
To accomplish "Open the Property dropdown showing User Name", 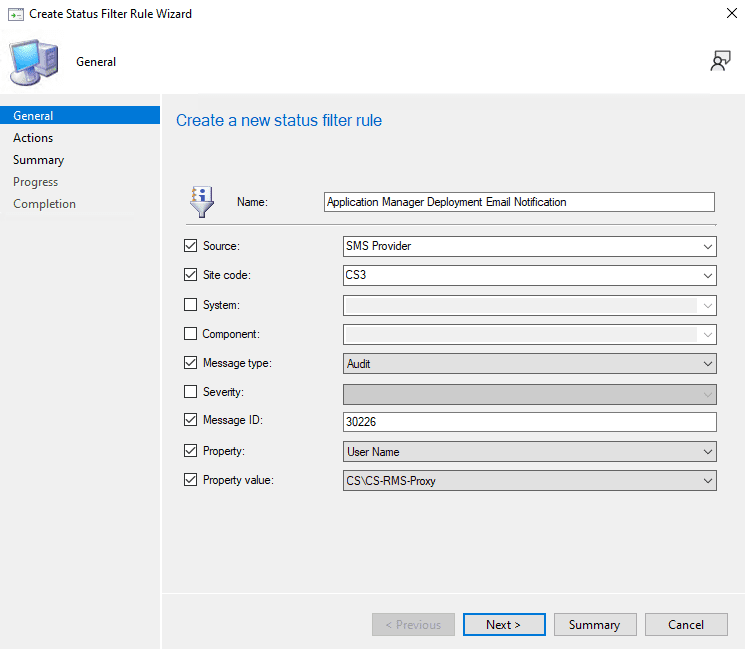I will (x=529, y=452).
